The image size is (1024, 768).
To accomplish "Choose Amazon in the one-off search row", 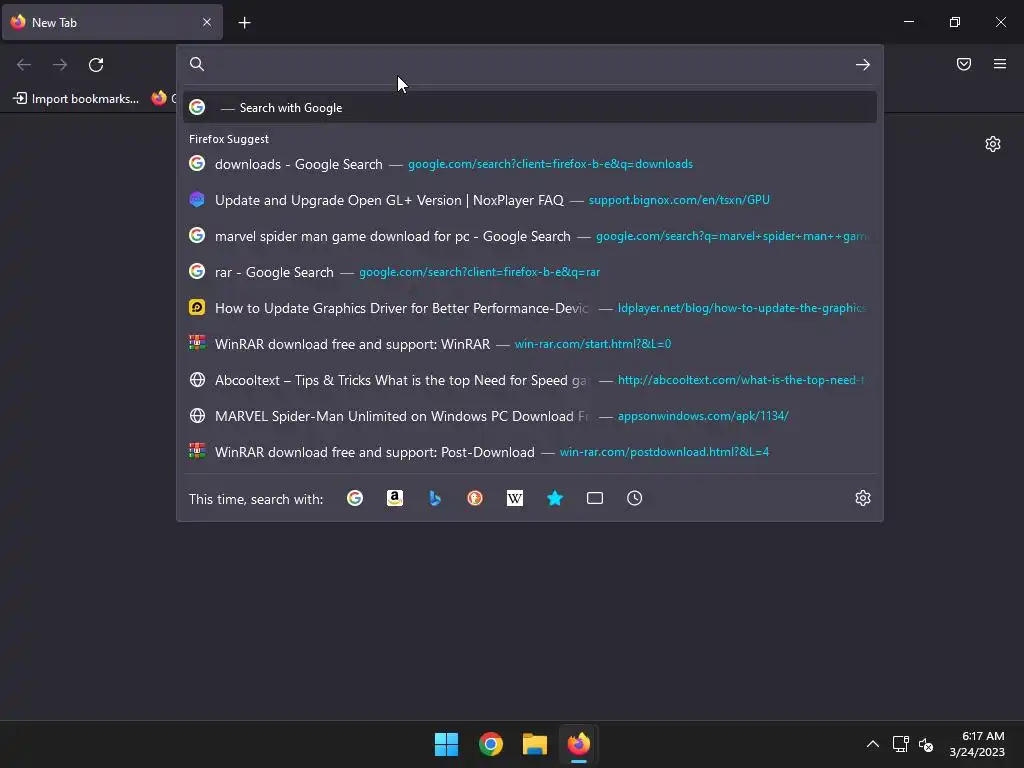I will (x=394, y=498).
